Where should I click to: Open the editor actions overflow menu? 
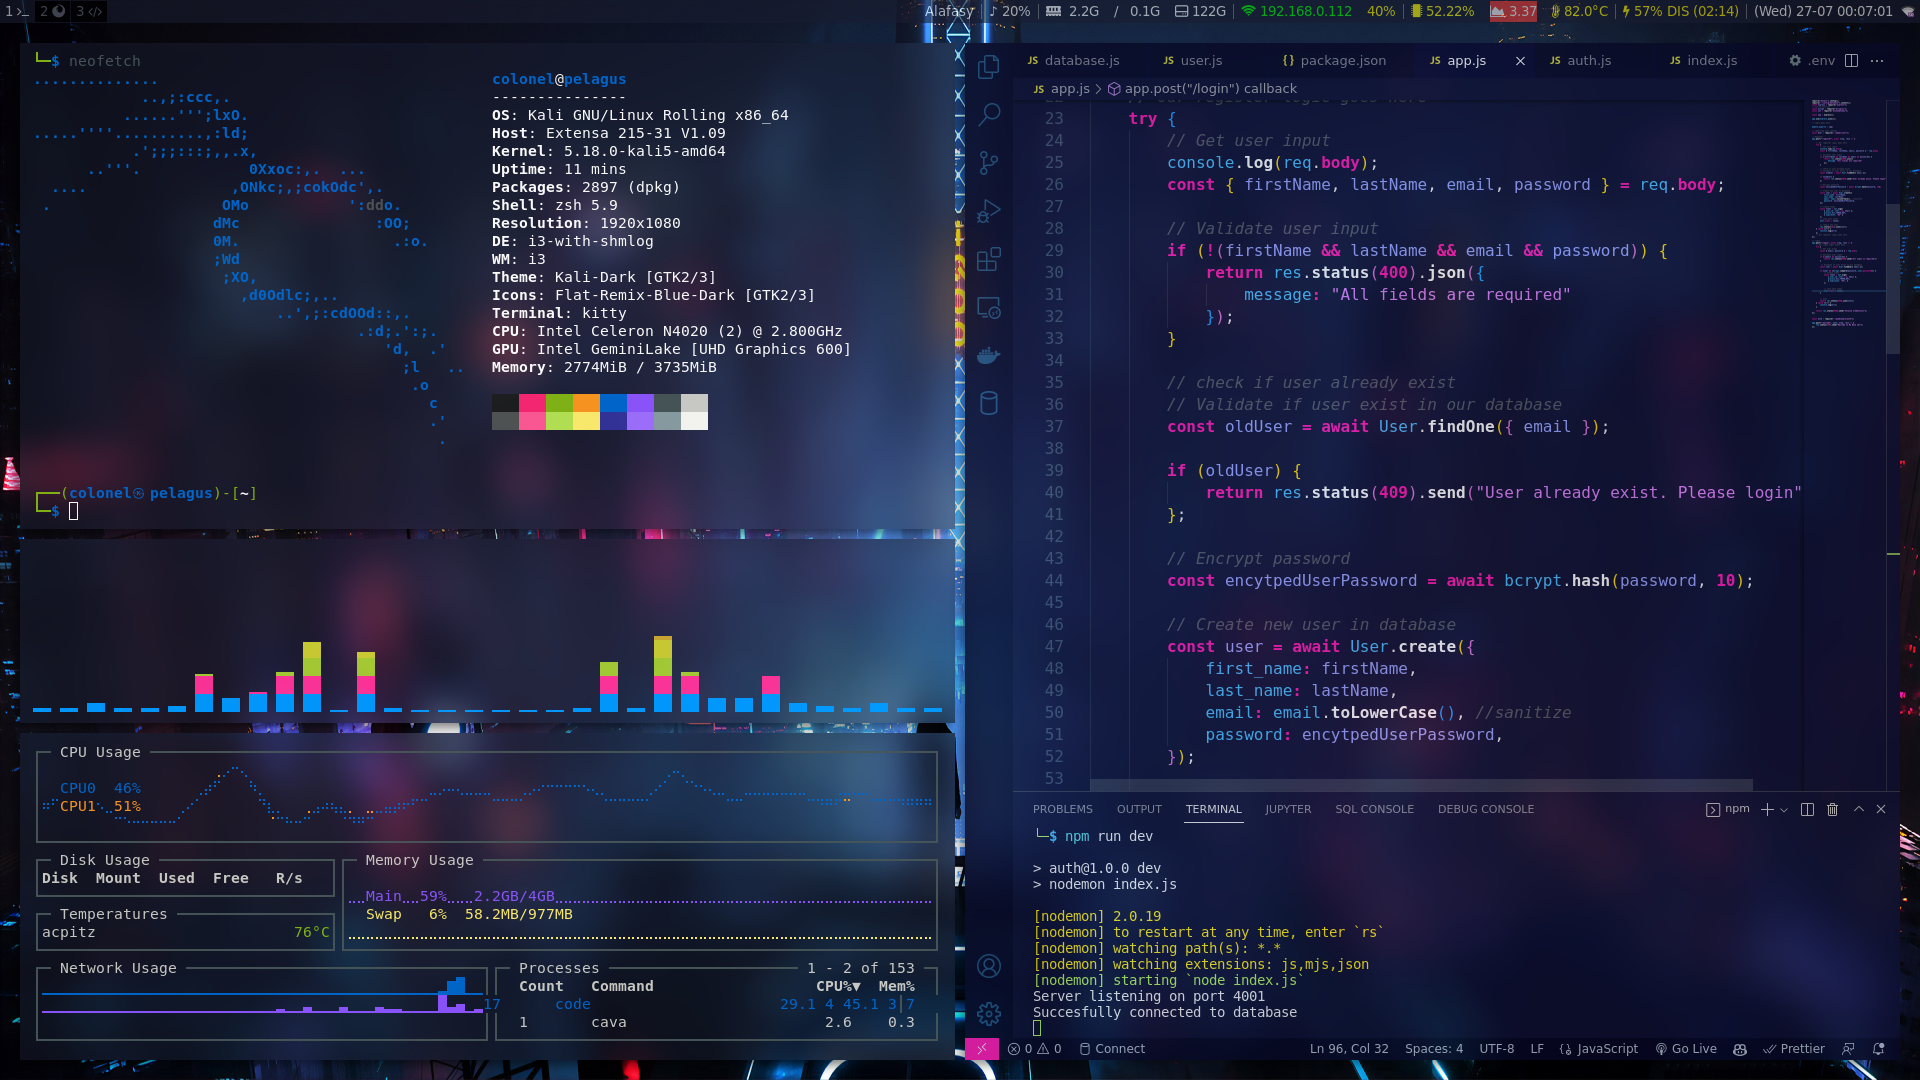(x=1878, y=60)
